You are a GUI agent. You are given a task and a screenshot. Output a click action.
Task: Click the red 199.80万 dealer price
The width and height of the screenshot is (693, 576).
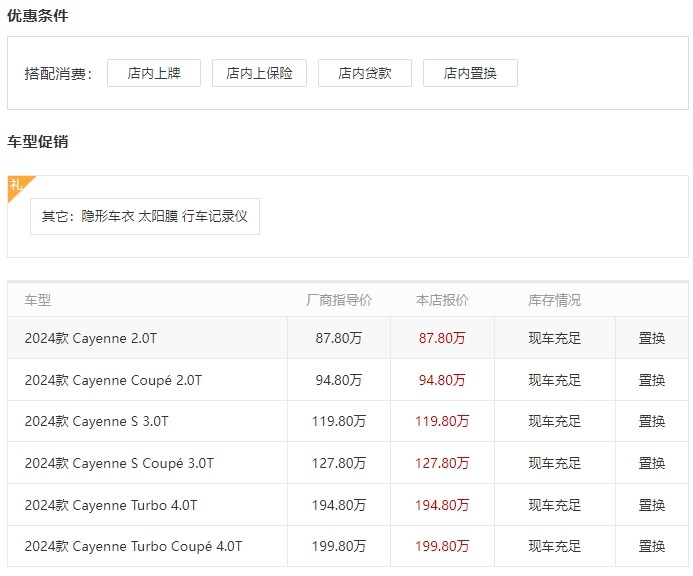[442, 546]
